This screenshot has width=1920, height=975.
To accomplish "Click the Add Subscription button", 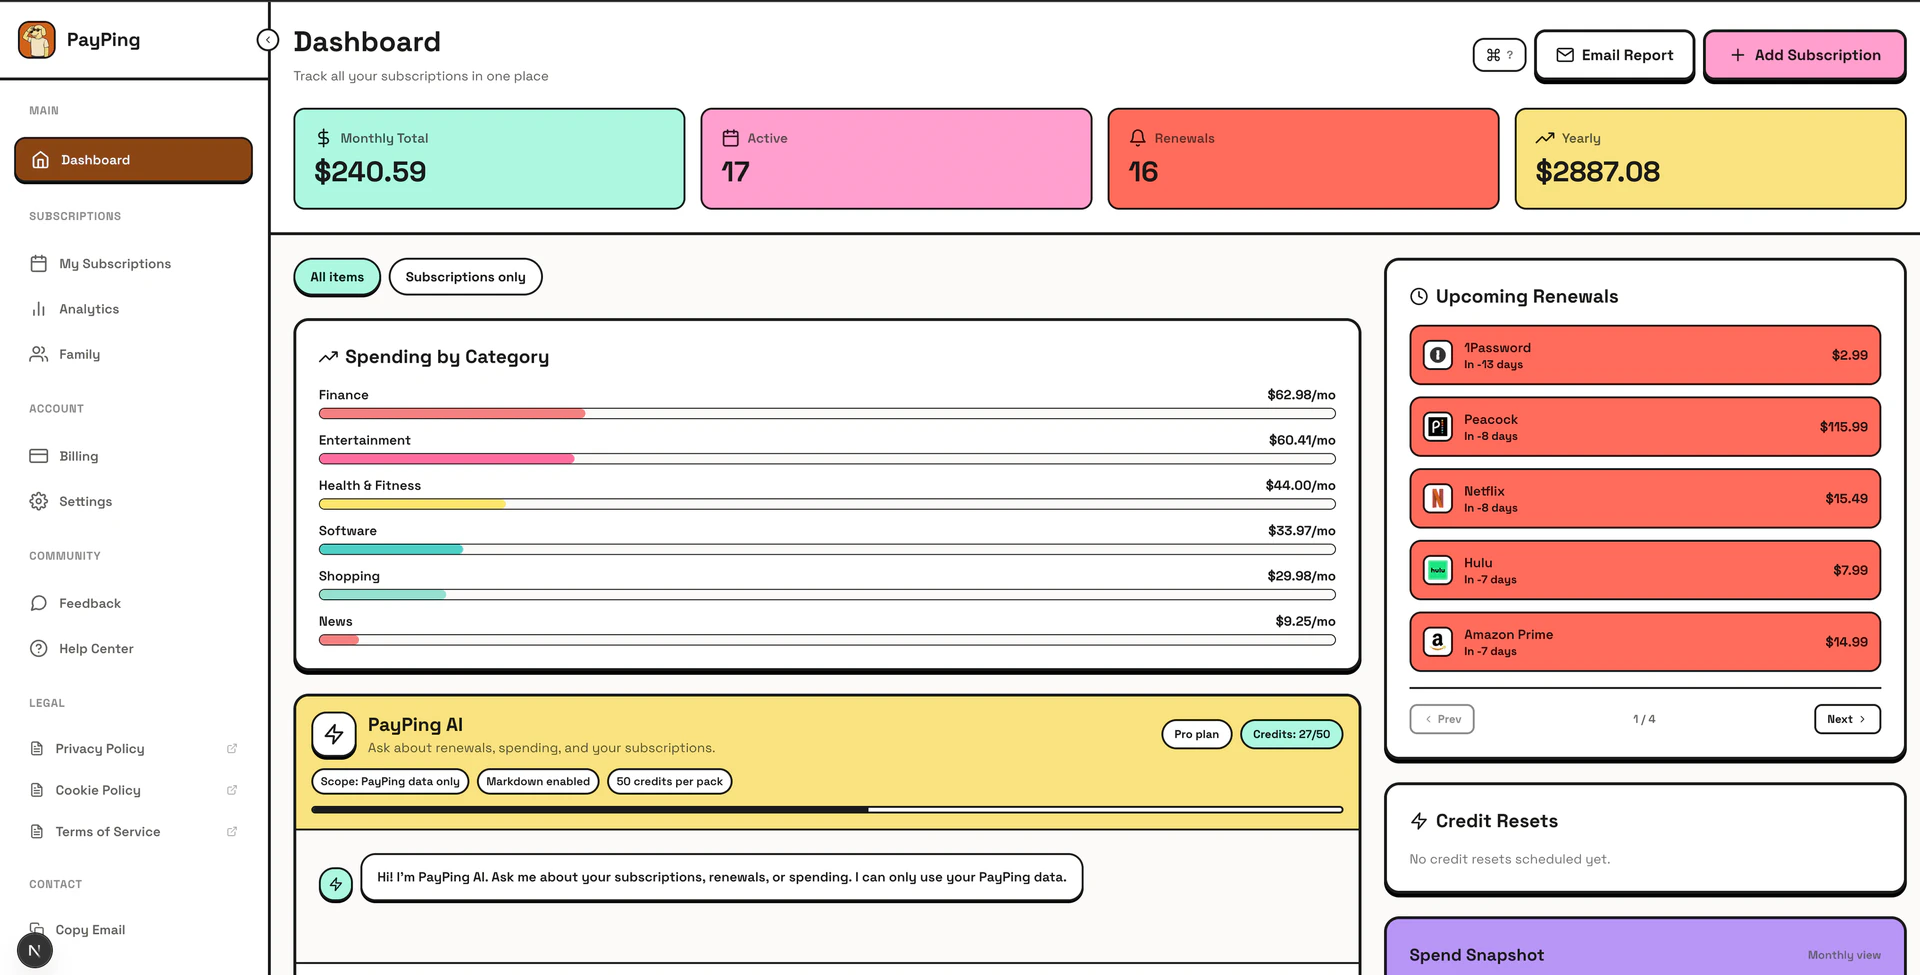I will tap(1804, 55).
